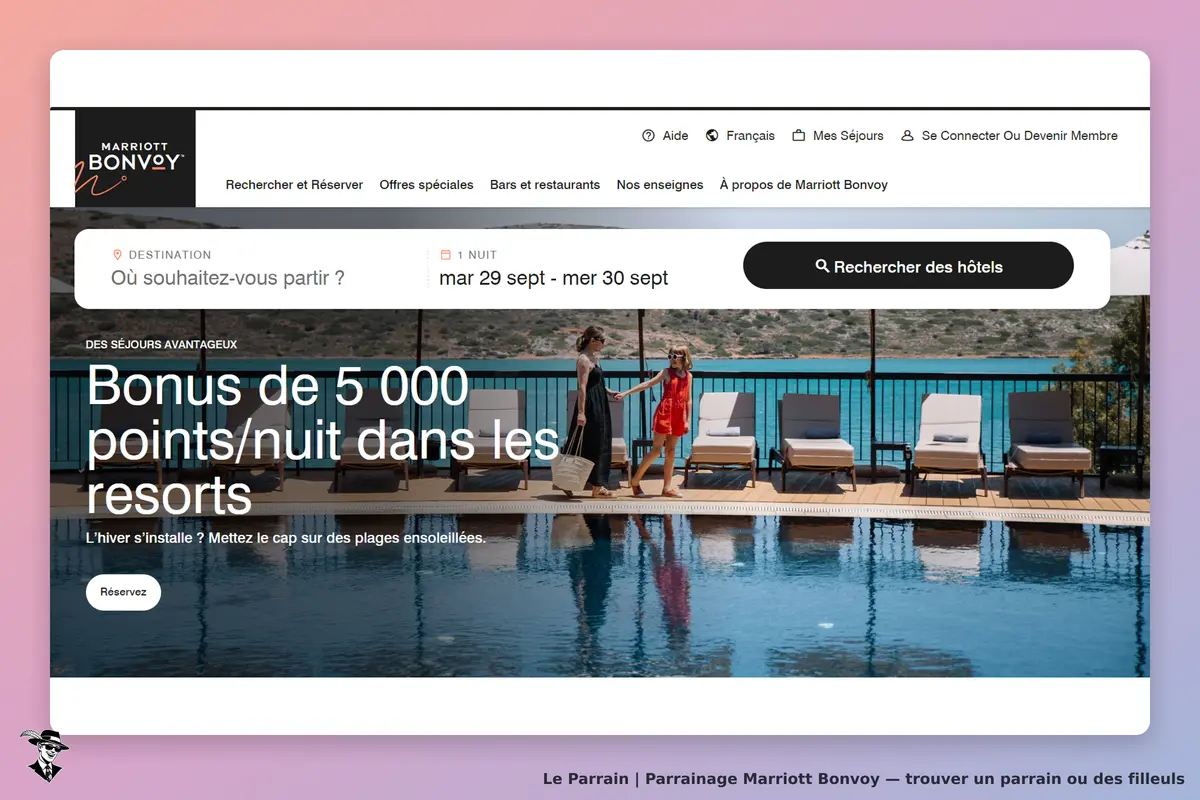Open the date range mar 29 sept selector
The height and width of the screenshot is (800, 1200).
[554, 278]
